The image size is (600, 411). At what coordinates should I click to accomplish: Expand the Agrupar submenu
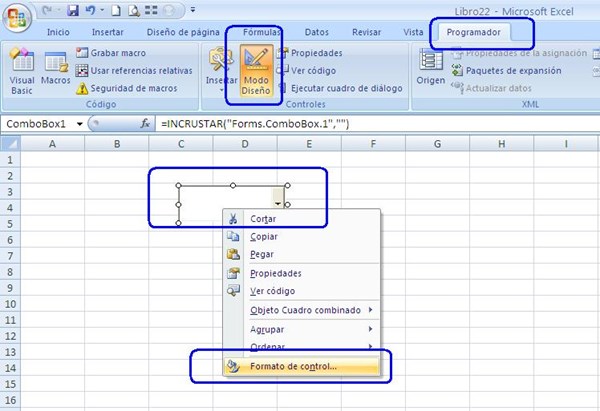pos(302,329)
